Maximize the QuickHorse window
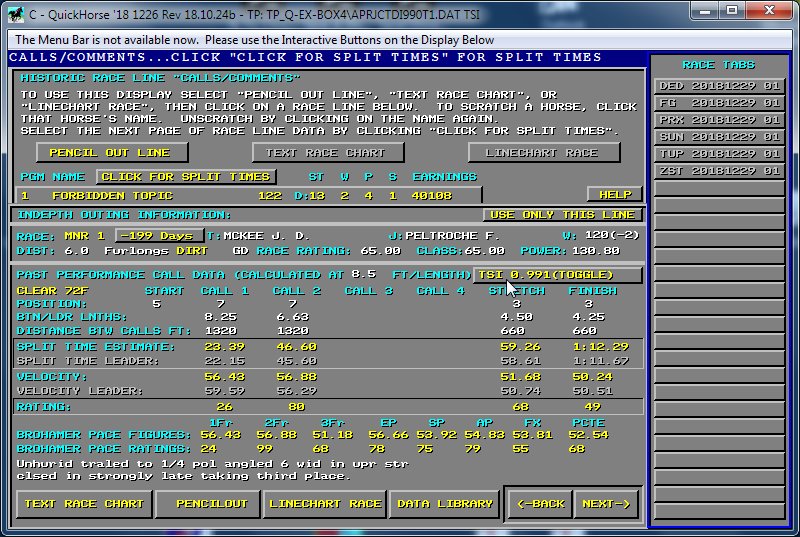The image size is (800, 537). (x=732, y=11)
